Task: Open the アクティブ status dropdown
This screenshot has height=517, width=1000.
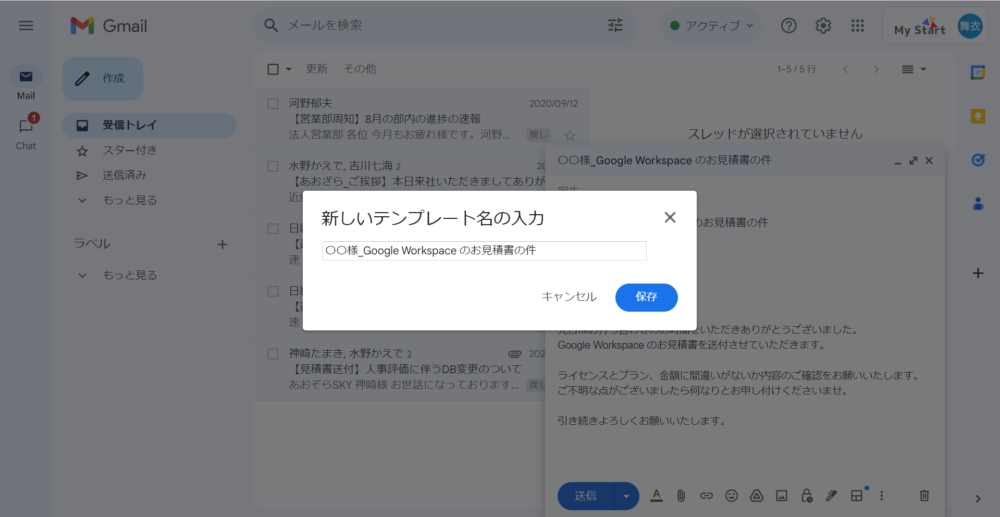Action: coord(712,26)
